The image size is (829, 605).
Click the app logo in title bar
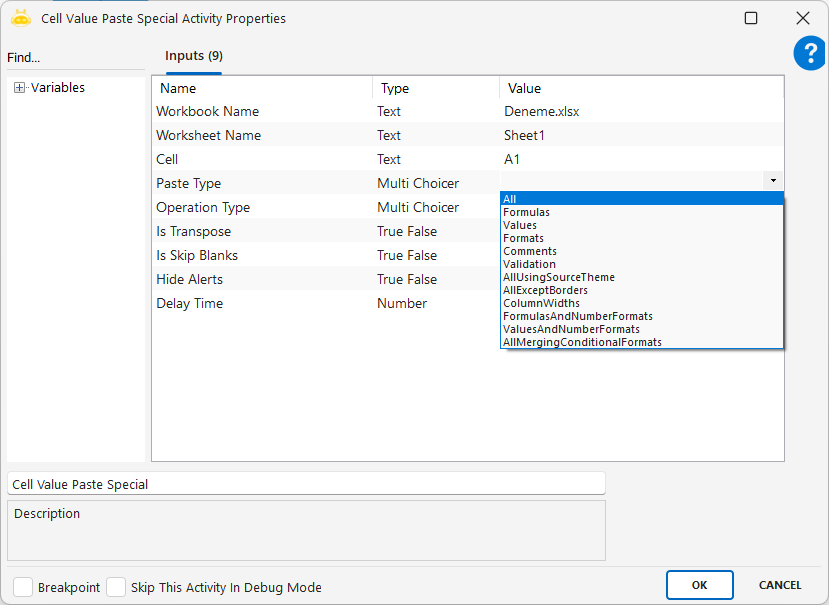(21, 18)
